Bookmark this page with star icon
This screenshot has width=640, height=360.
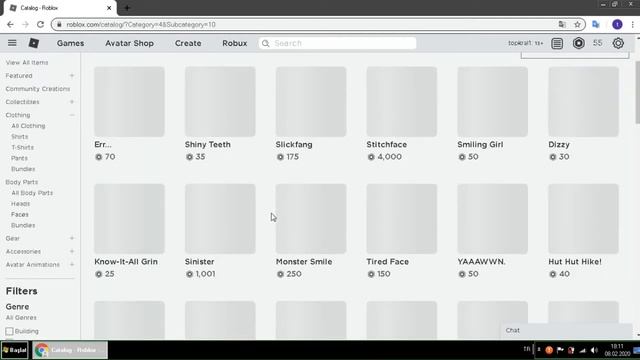pos(577,24)
